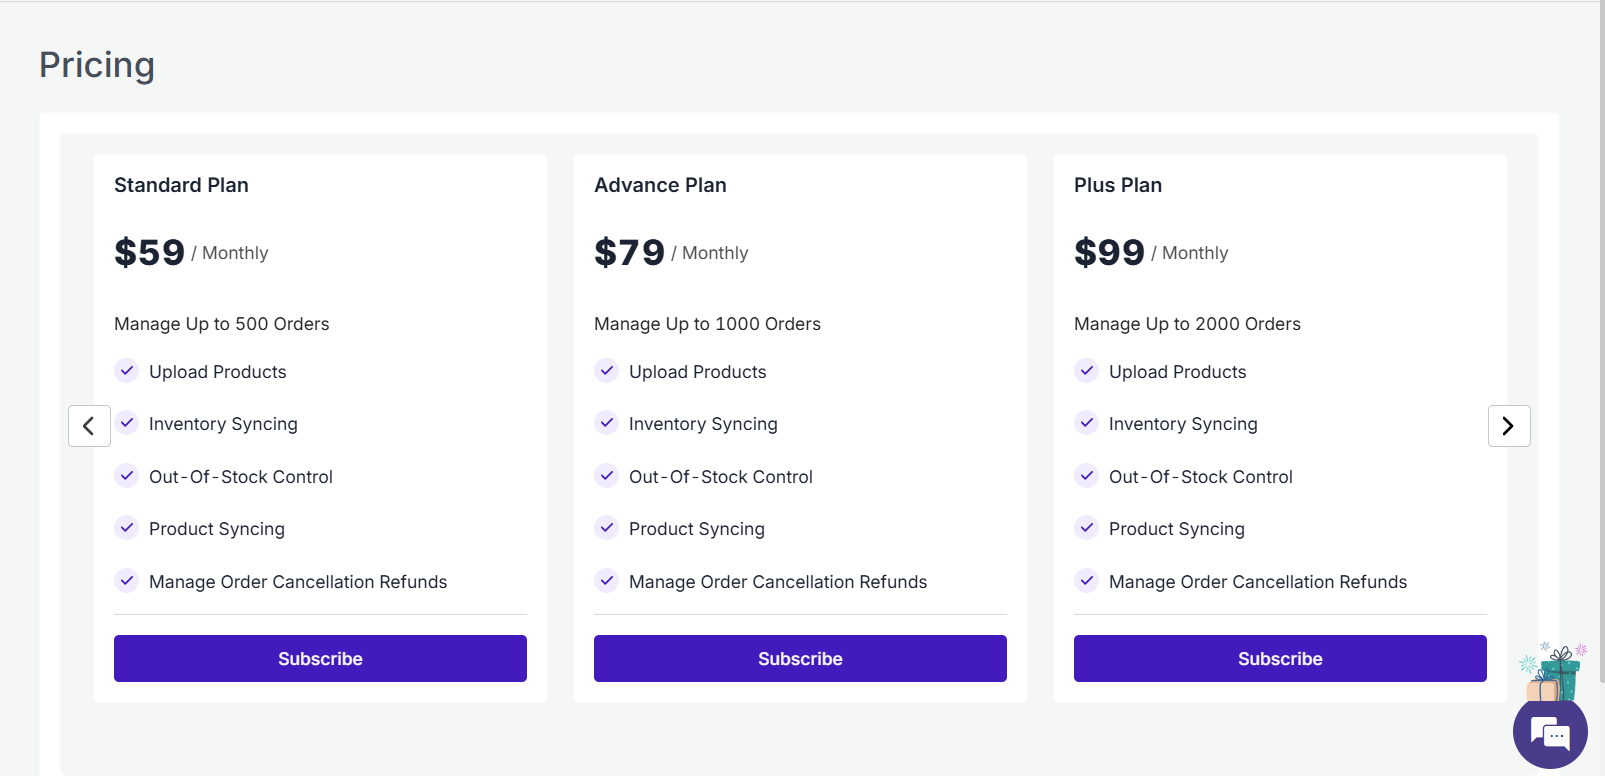1605x776 pixels.
Task: Click Standard Plan Upload Products checkmark
Action: point(127,371)
